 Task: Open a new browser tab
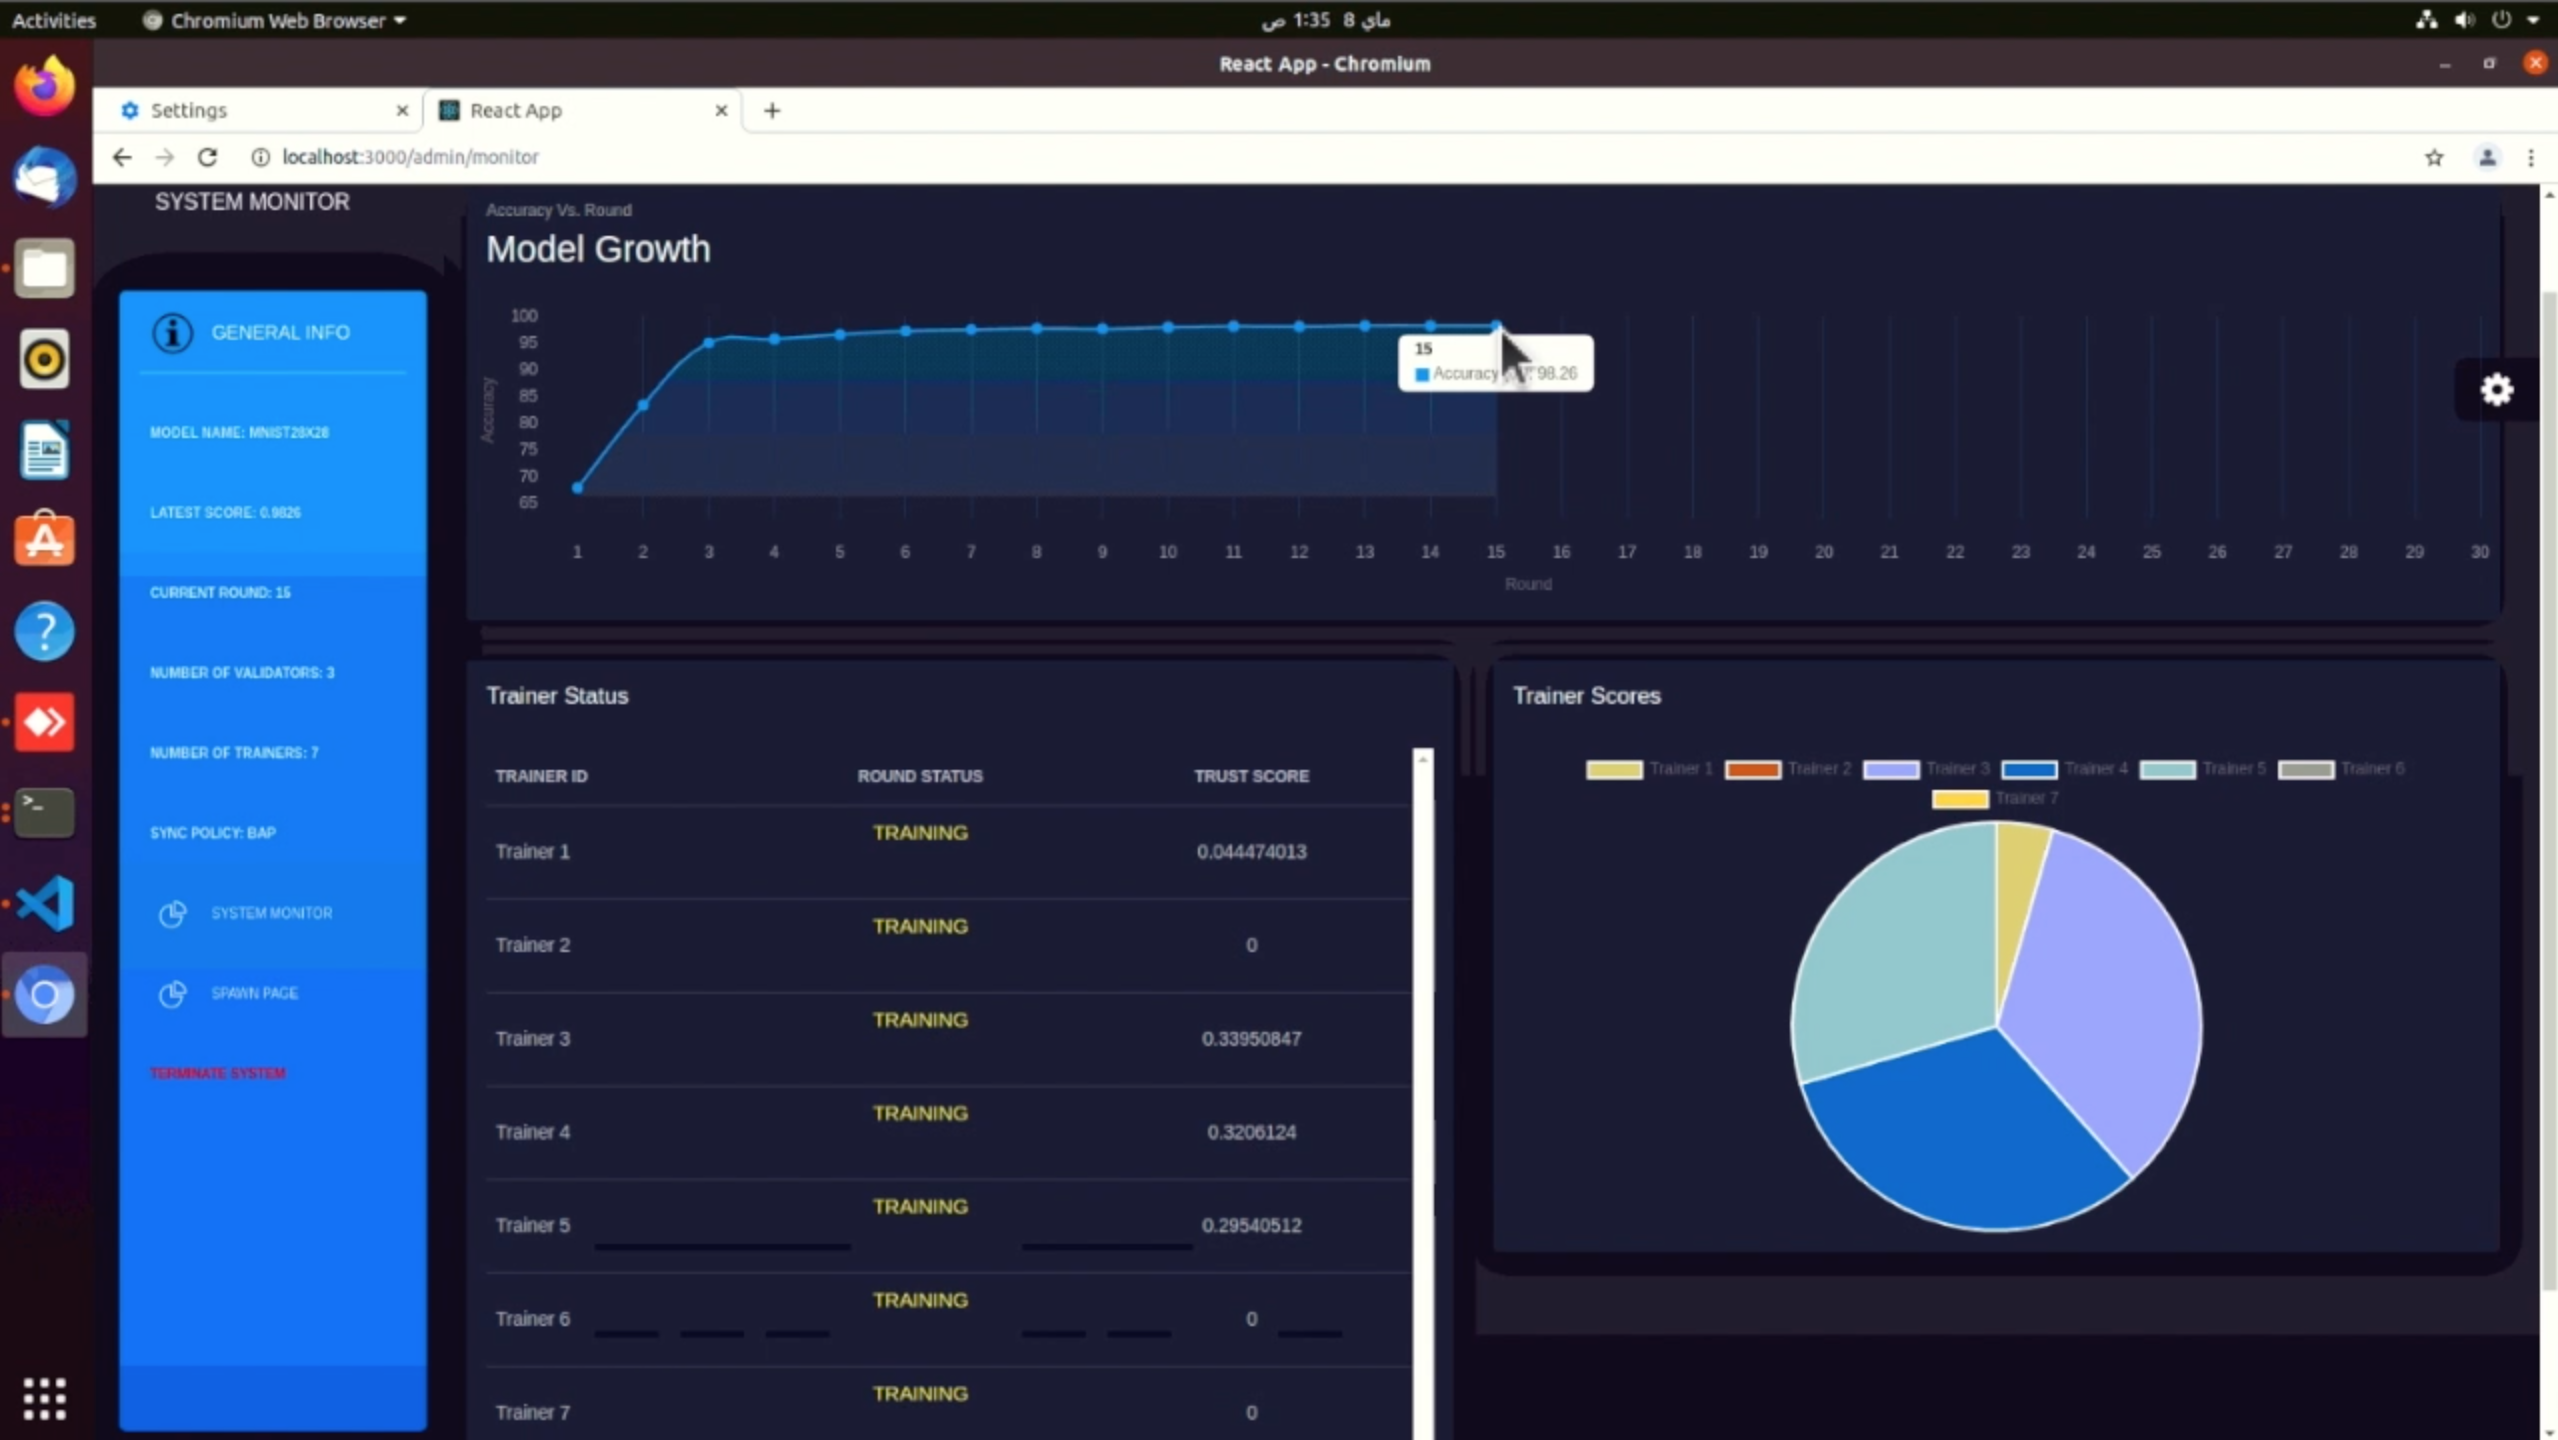click(x=771, y=110)
